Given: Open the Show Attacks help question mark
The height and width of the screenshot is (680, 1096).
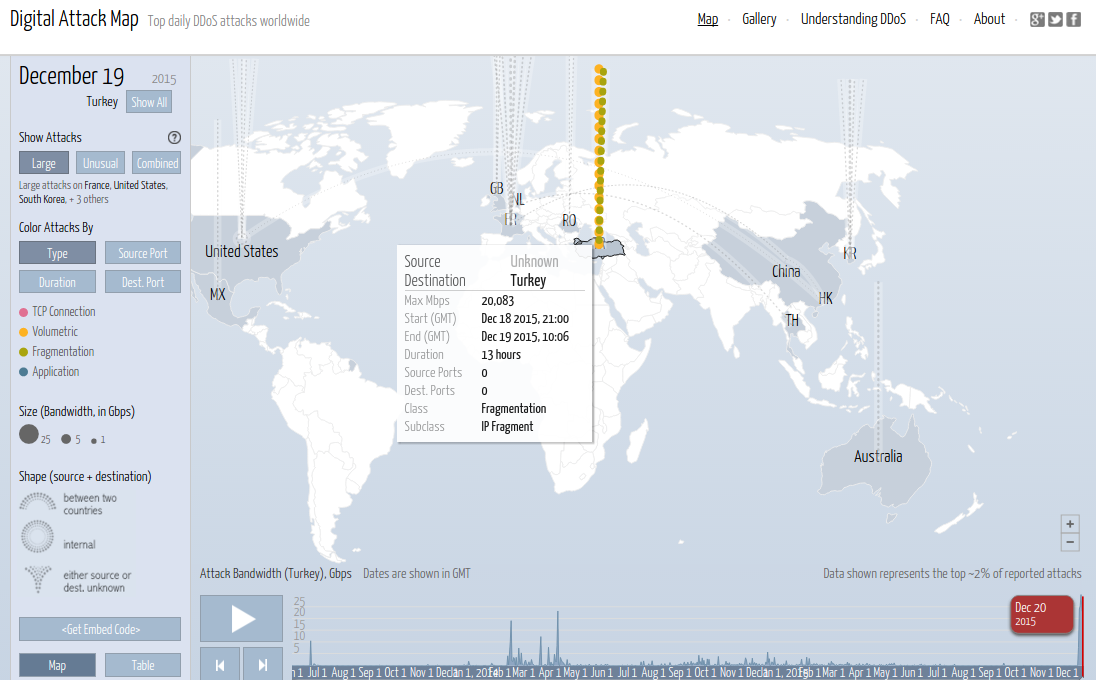Looking at the screenshot, I should pos(175,138).
